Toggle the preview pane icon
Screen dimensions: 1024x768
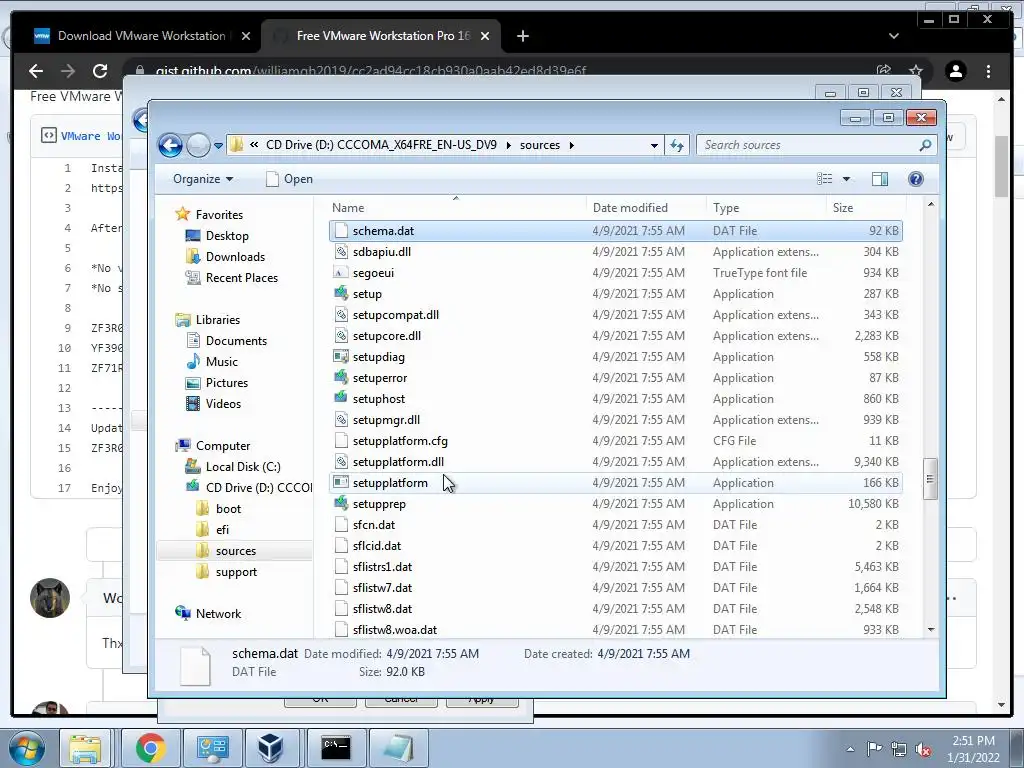(x=880, y=179)
